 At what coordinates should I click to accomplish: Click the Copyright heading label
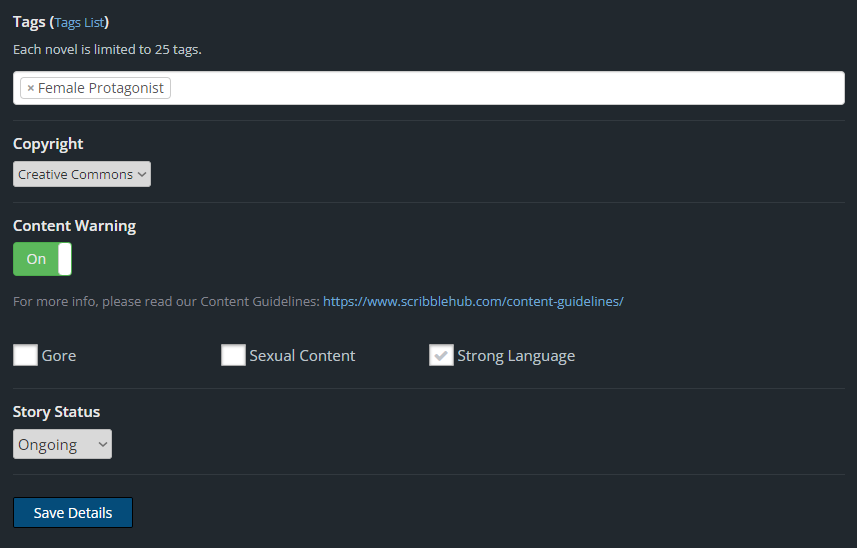pos(48,144)
